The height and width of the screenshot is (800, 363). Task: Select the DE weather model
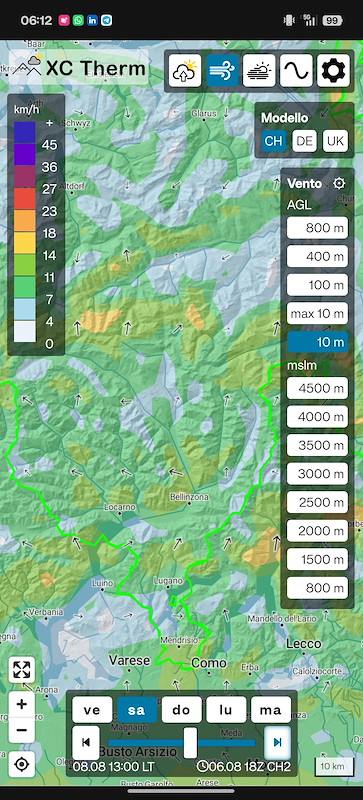click(x=304, y=141)
